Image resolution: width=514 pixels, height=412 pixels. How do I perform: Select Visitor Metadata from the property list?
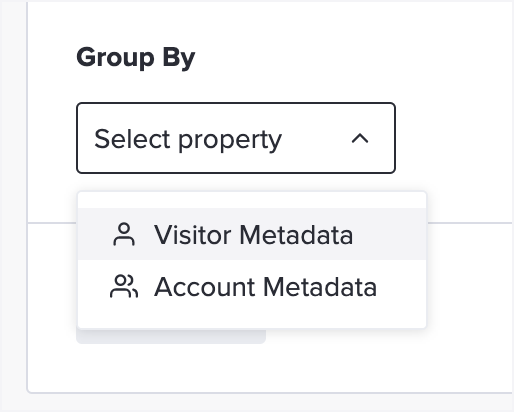point(252,234)
